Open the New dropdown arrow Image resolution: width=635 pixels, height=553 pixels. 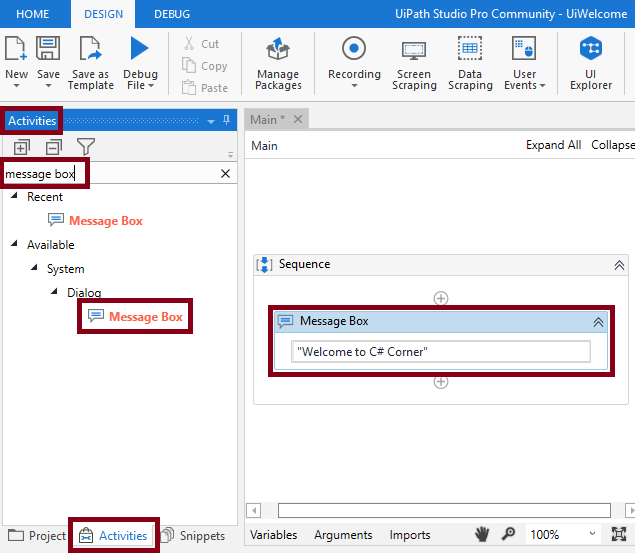pos(16,86)
